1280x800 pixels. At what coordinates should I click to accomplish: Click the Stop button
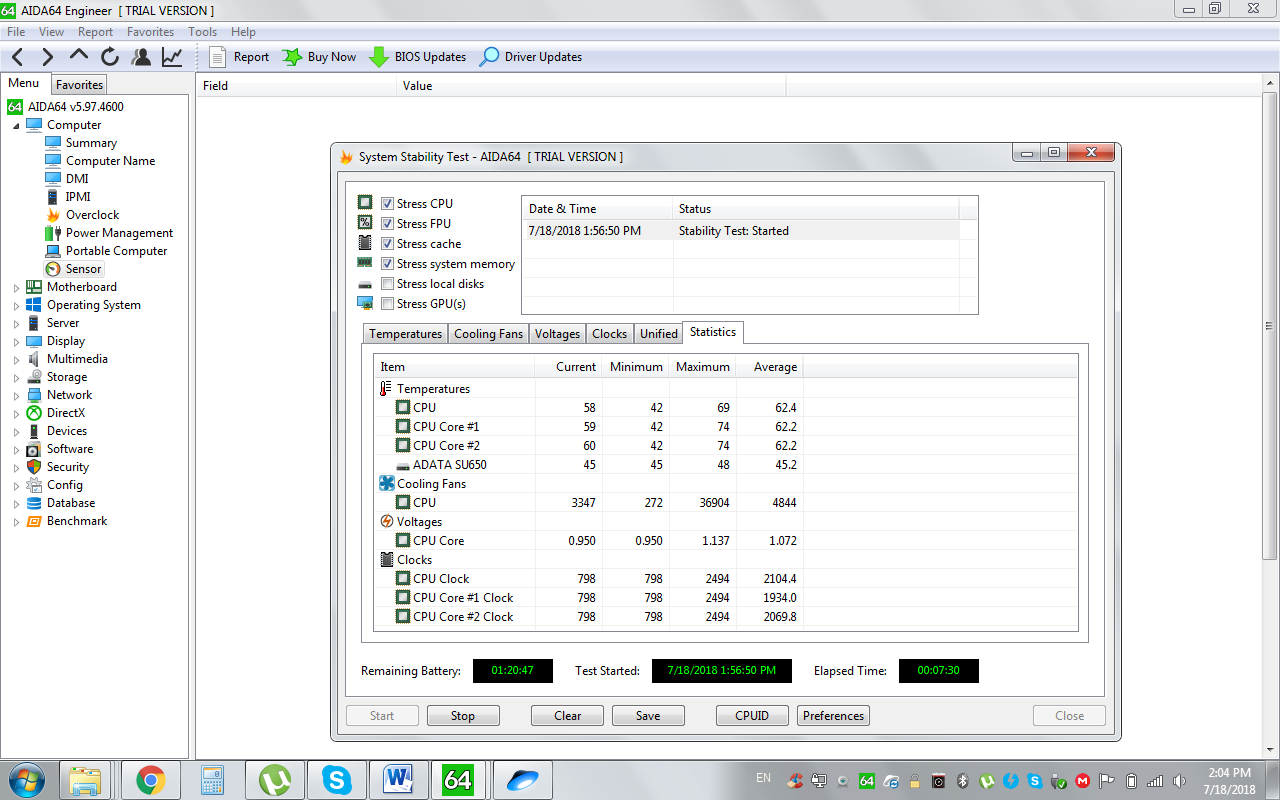(463, 716)
